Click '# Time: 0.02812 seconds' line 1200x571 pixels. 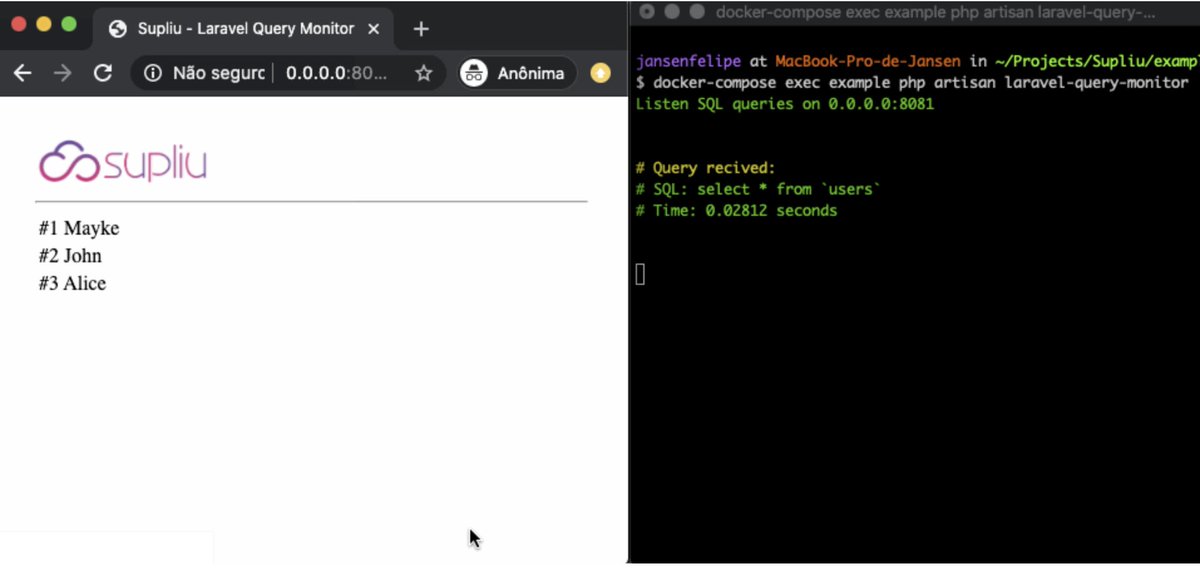[x=736, y=211]
